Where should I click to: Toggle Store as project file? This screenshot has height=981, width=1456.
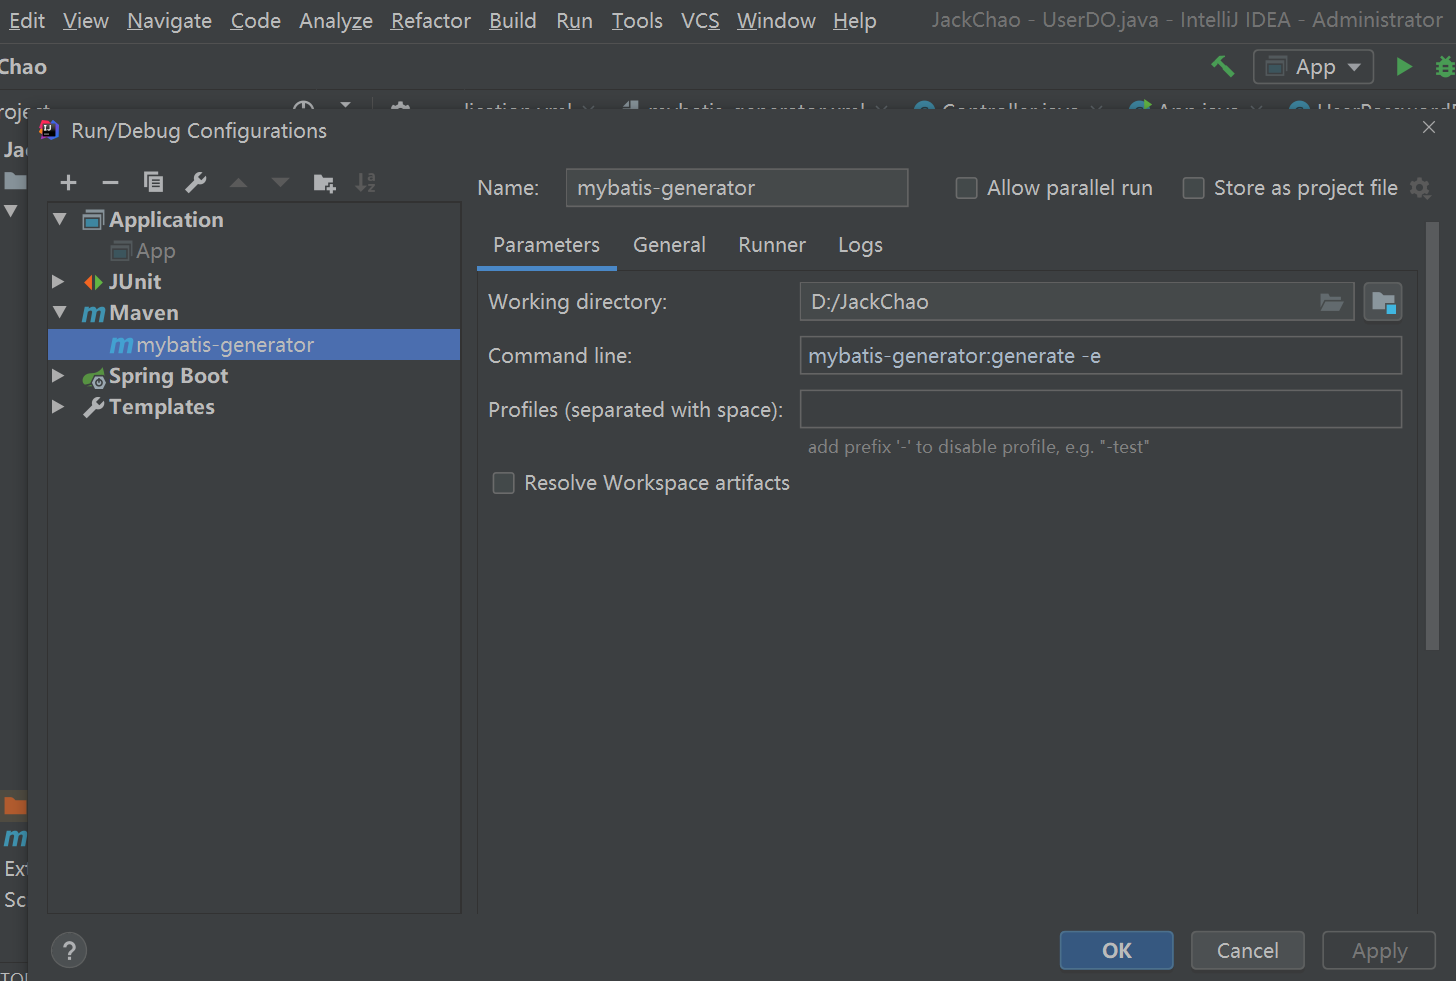click(x=1193, y=188)
